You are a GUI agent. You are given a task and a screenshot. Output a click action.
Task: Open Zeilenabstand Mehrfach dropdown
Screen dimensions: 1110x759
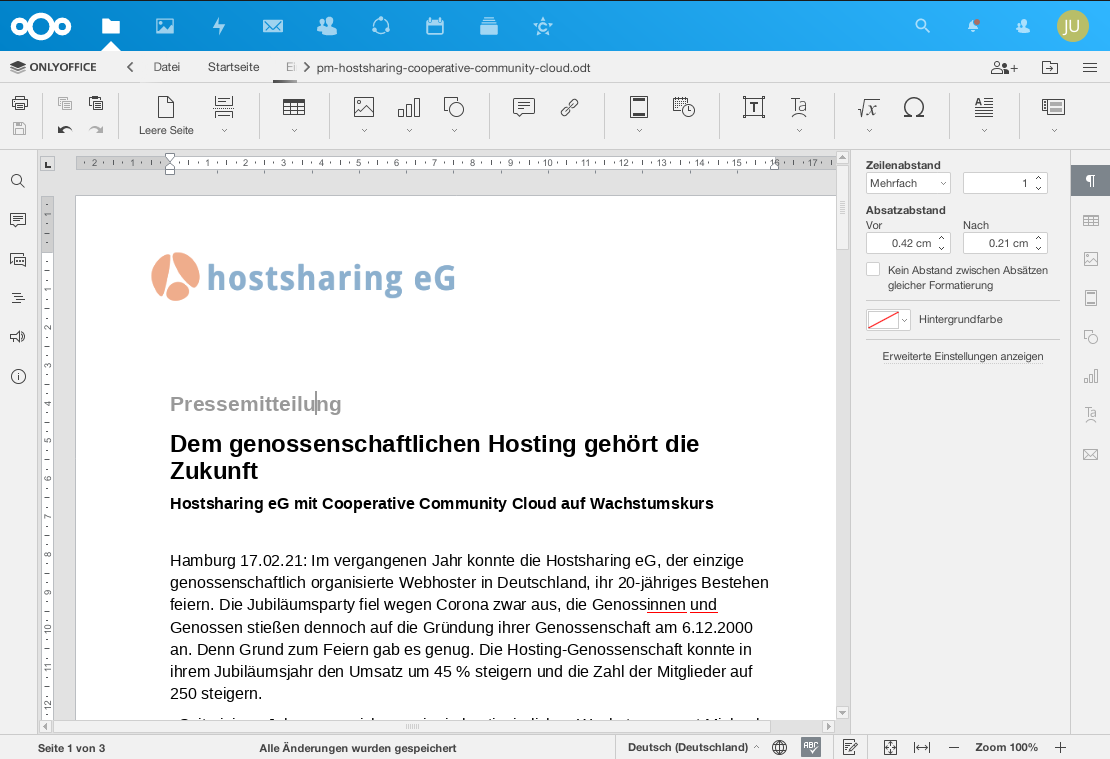pos(908,183)
